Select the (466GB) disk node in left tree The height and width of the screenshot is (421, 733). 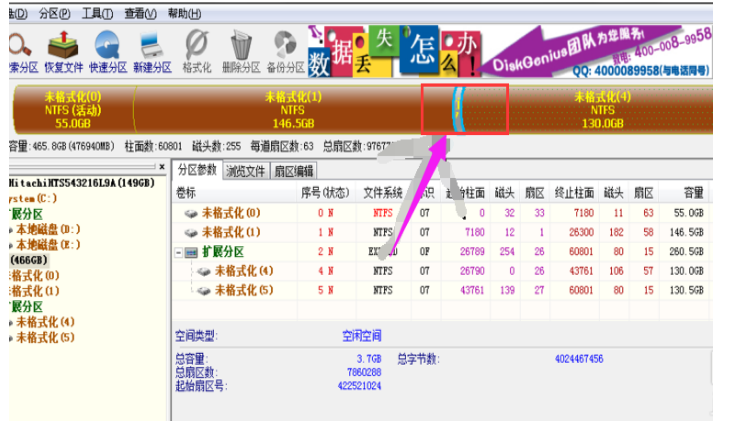[x=29, y=260]
